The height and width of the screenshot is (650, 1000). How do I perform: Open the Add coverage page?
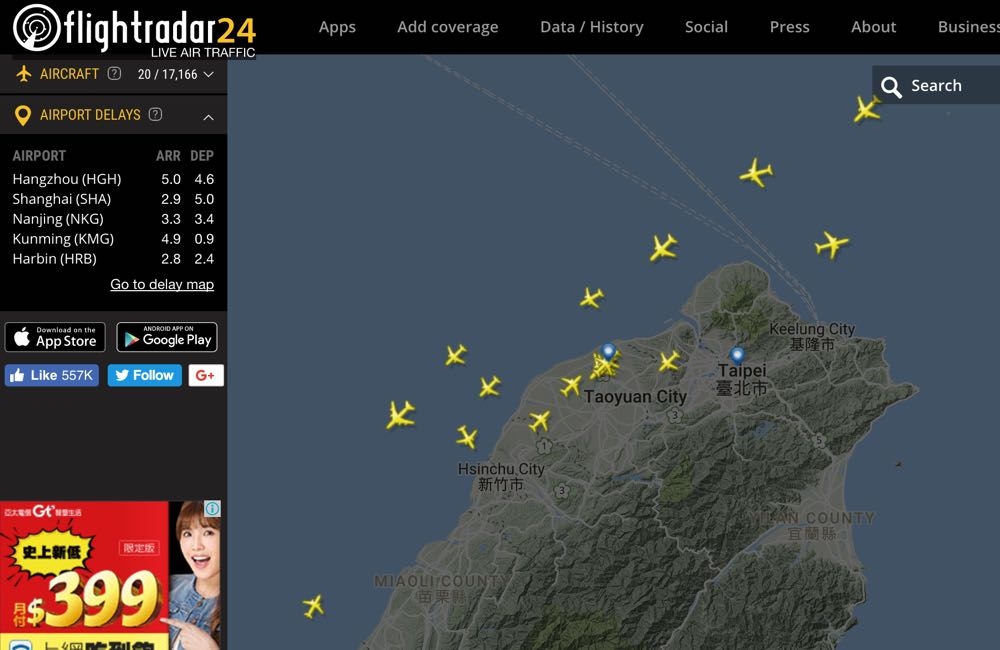447,27
